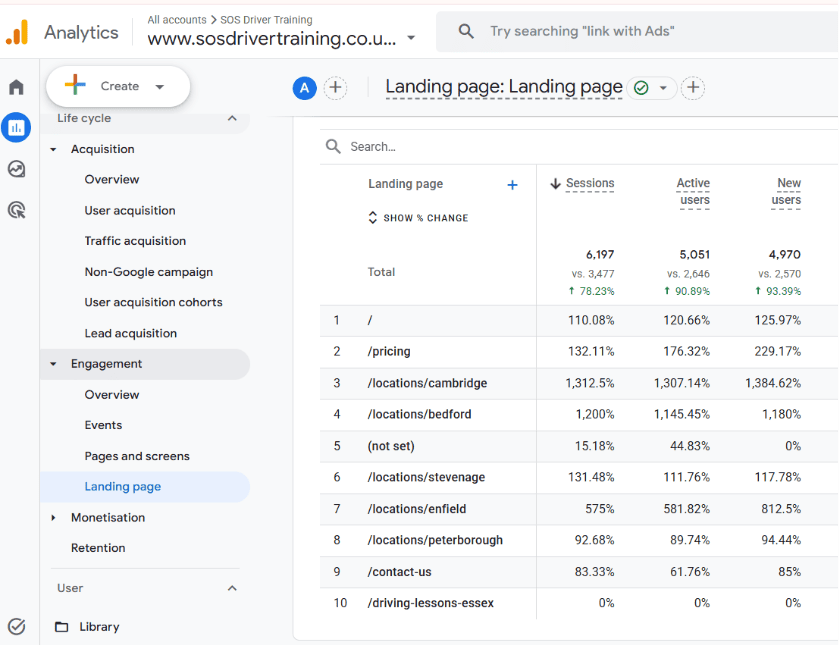Open Lead acquisition report

coord(130,333)
